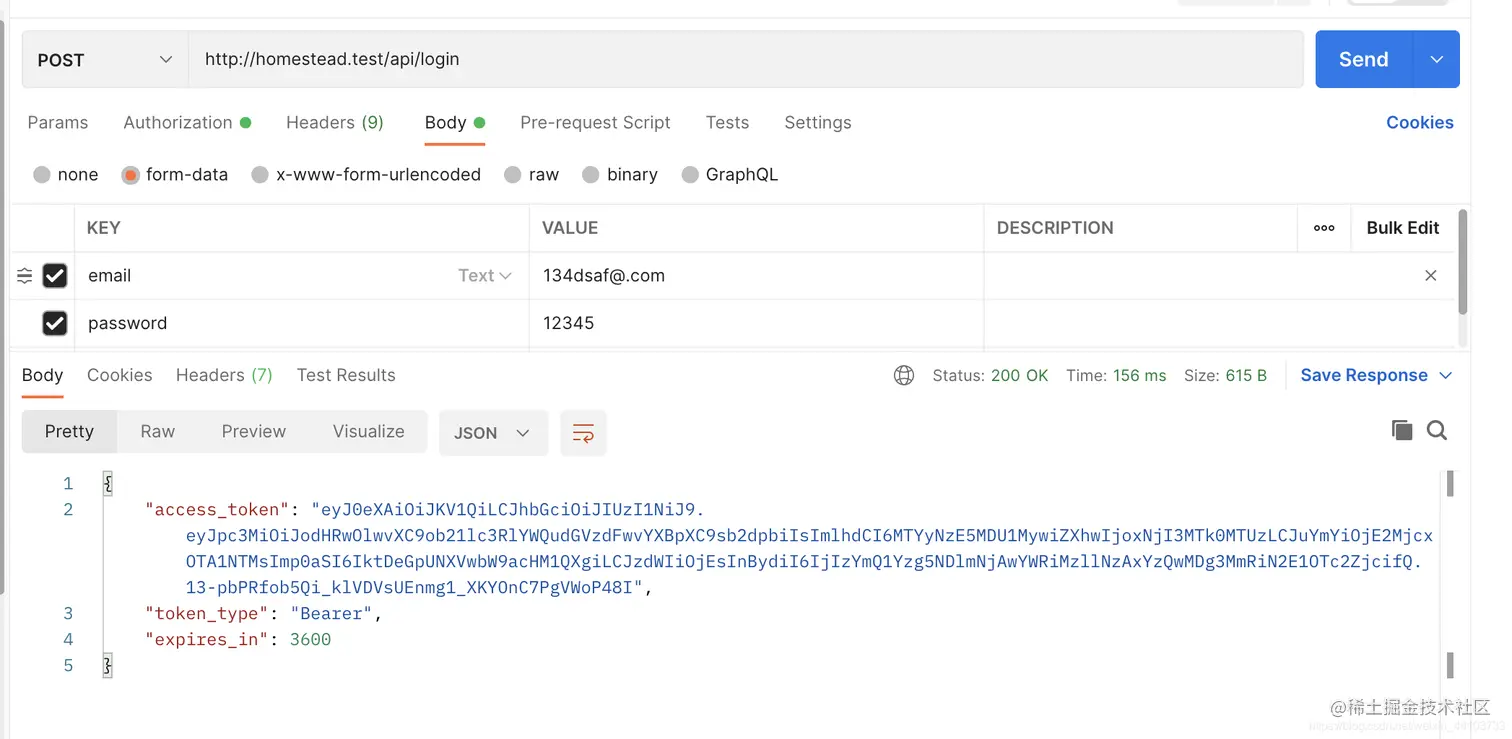Viewport: 1512px width, 739px height.
Task: Click the password key field
Action: click(x=301, y=323)
